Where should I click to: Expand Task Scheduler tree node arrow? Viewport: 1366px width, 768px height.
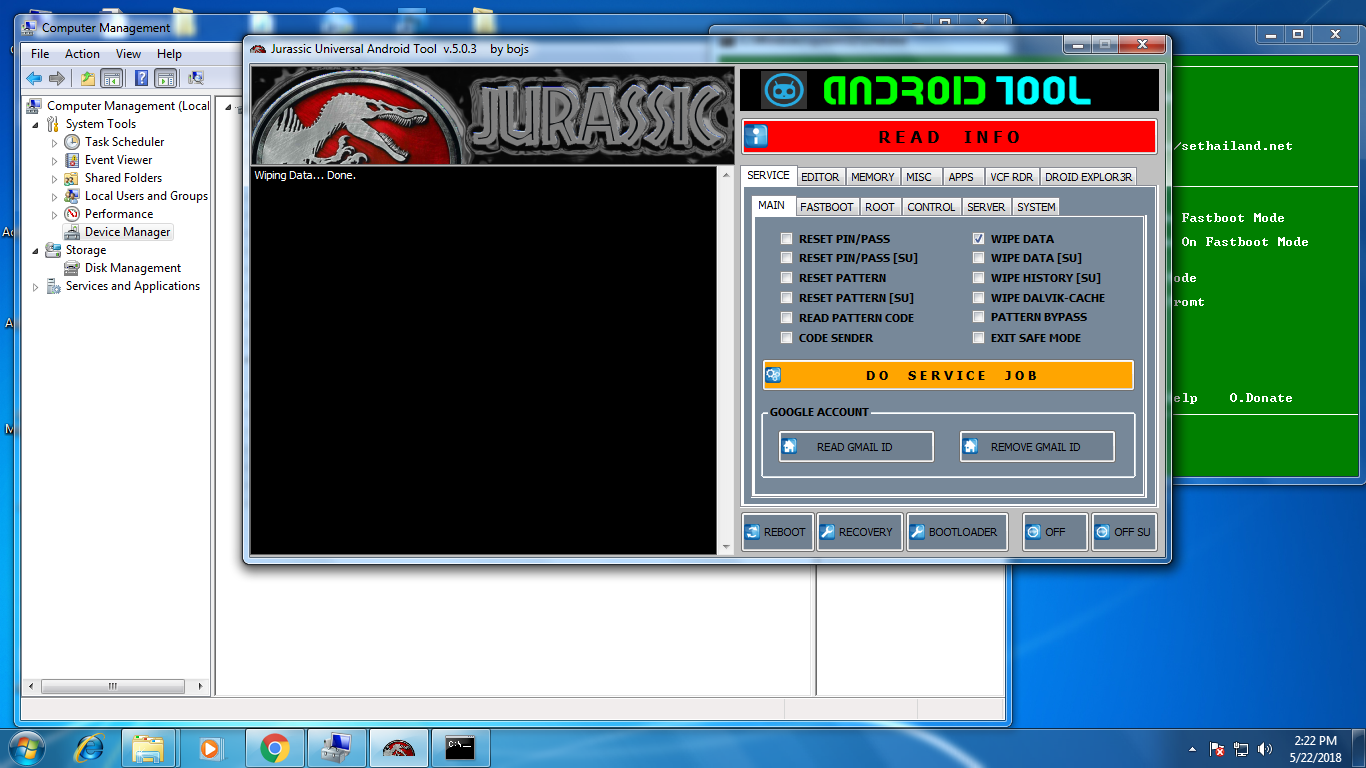55,142
